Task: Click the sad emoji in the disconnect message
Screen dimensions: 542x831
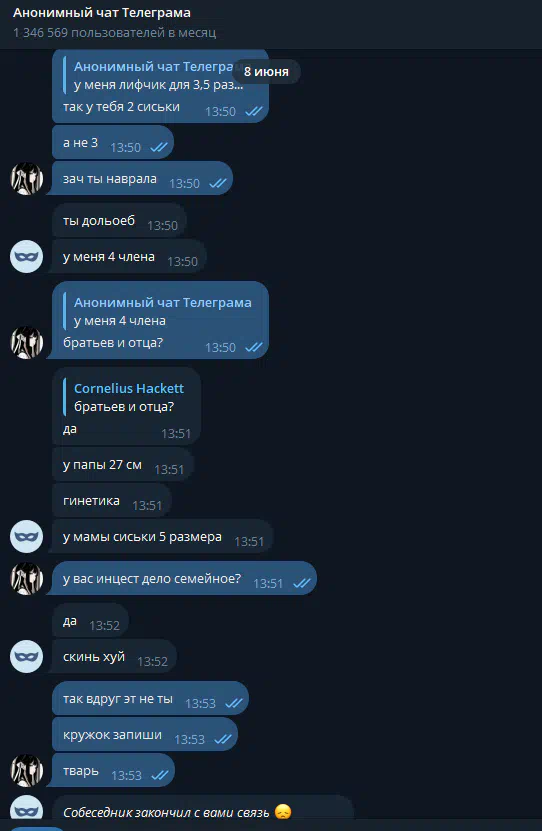Action: point(283,812)
